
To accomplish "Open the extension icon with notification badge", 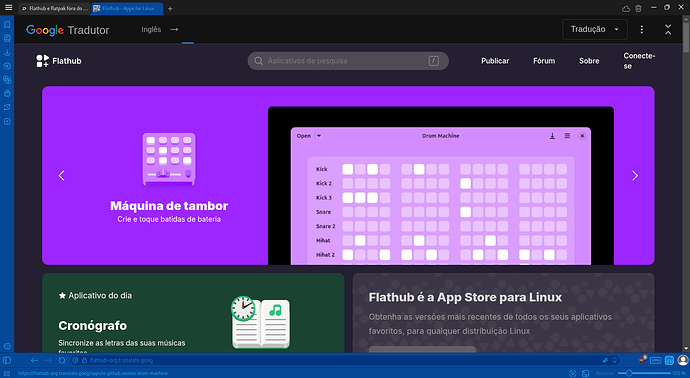I will click(x=642, y=360).
